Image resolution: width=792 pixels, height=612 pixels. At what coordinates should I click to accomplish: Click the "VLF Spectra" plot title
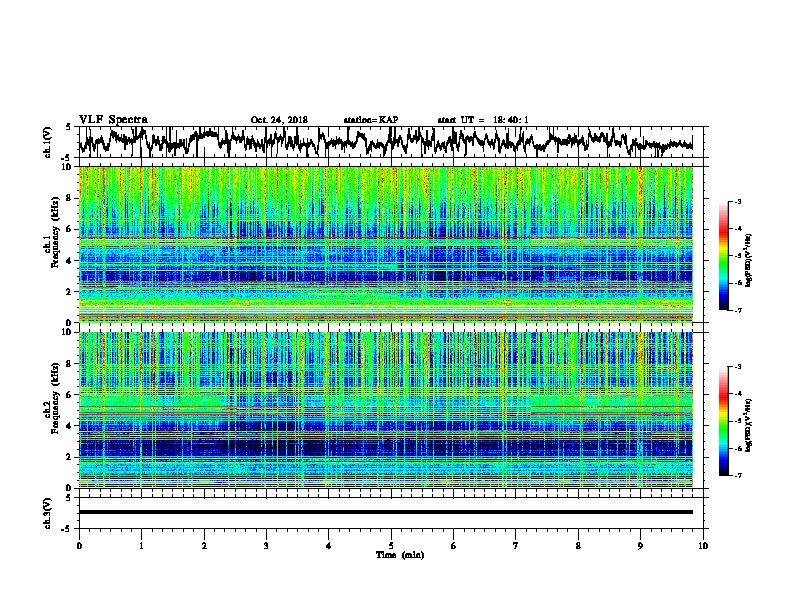click(x=113, y=120)
